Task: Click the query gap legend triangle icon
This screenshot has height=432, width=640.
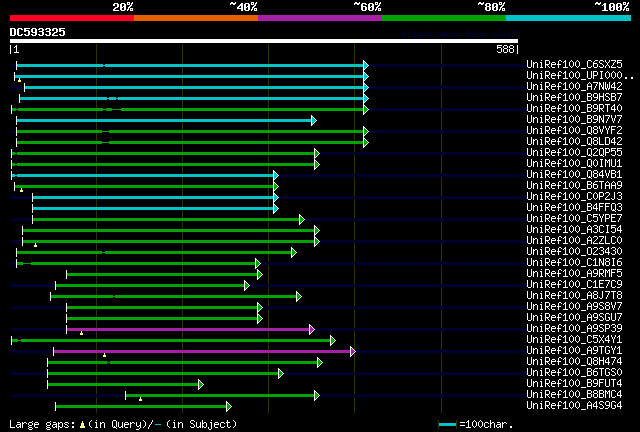Action: 82,425
